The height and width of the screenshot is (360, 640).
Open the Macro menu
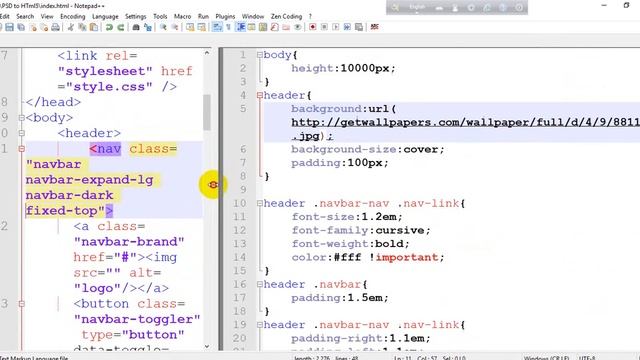click(182, 16)
